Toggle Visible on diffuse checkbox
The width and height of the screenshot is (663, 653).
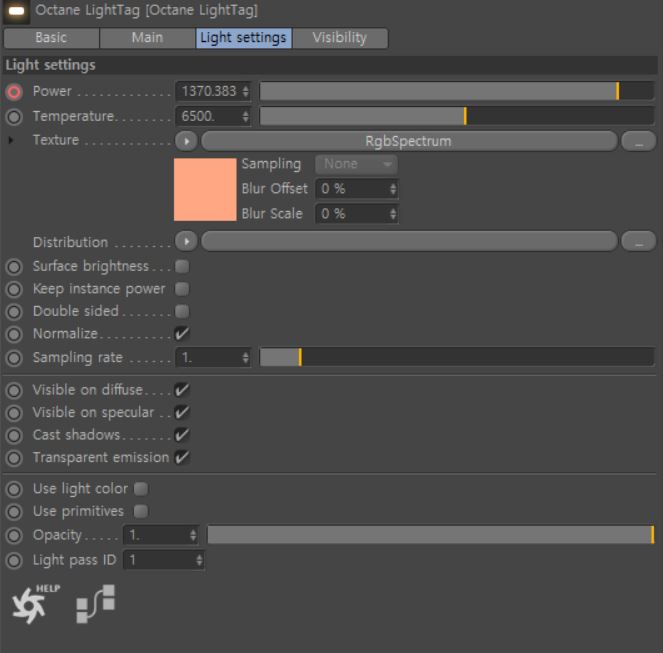click(x=182, y=390)
